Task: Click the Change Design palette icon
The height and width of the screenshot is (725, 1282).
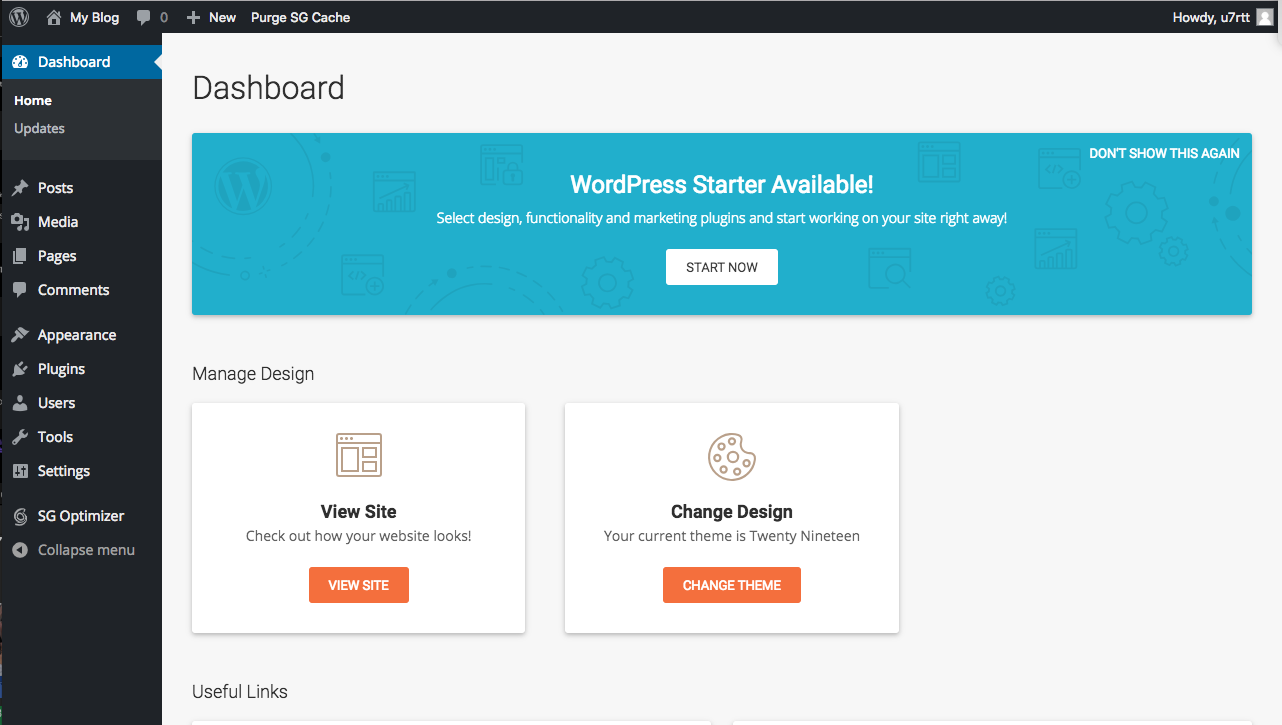Action: point(732,456)
